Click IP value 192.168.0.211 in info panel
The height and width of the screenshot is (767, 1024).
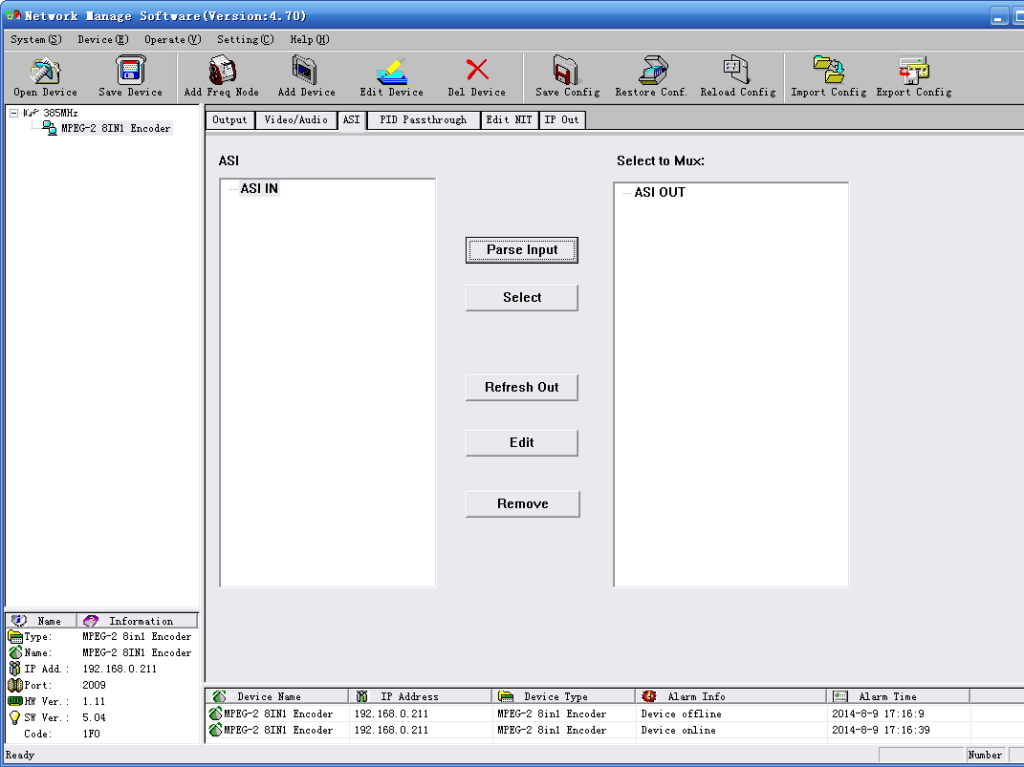[120, 669]
